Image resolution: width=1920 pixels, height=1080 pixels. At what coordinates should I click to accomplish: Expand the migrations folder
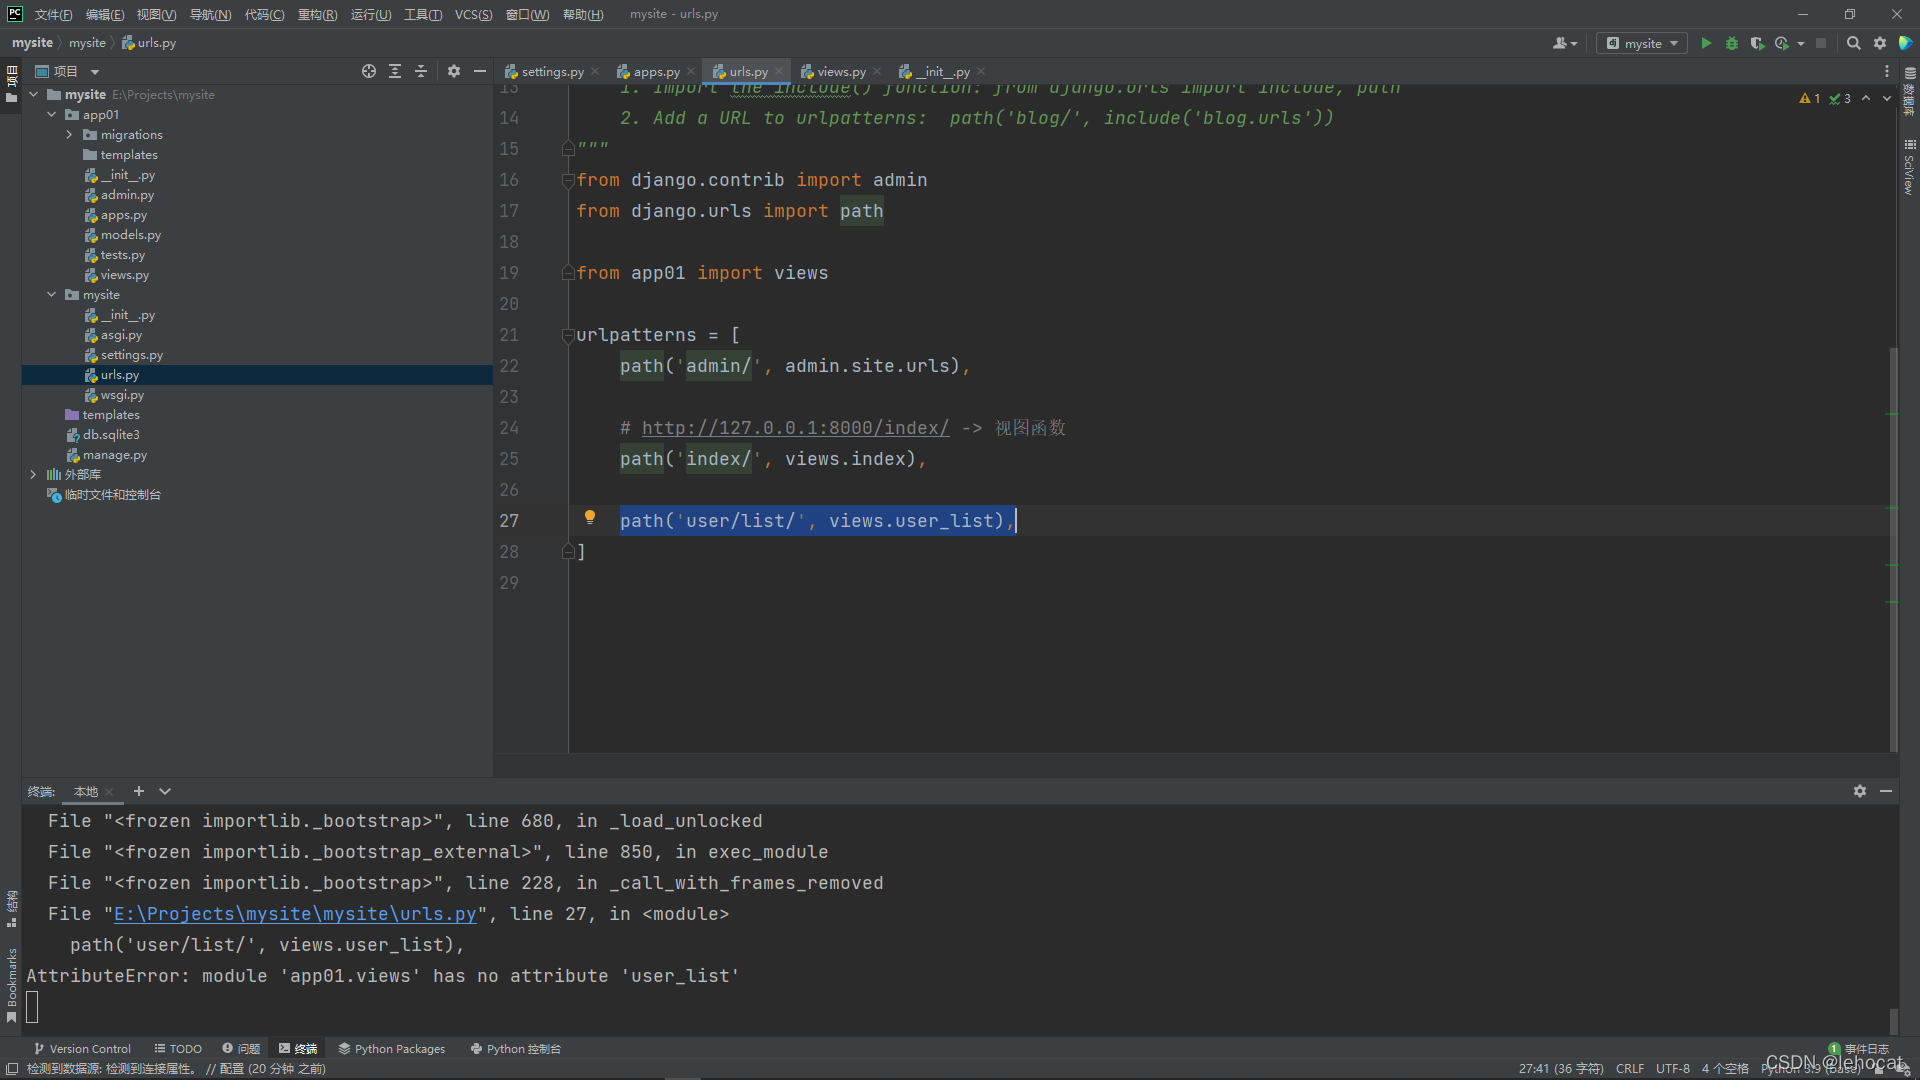point(69,135)
